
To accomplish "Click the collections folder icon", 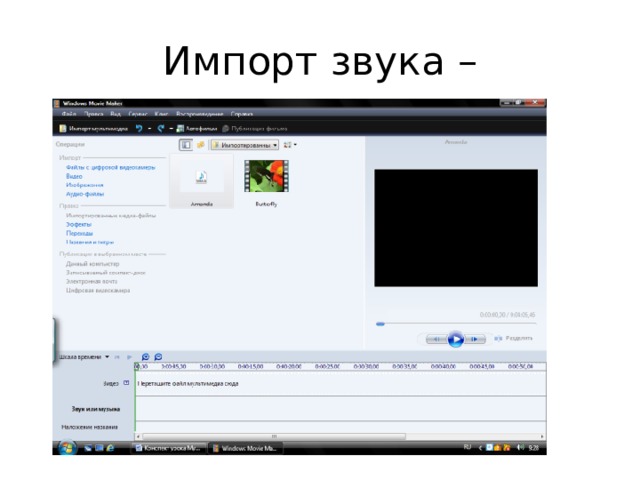I will pos(200,145).
